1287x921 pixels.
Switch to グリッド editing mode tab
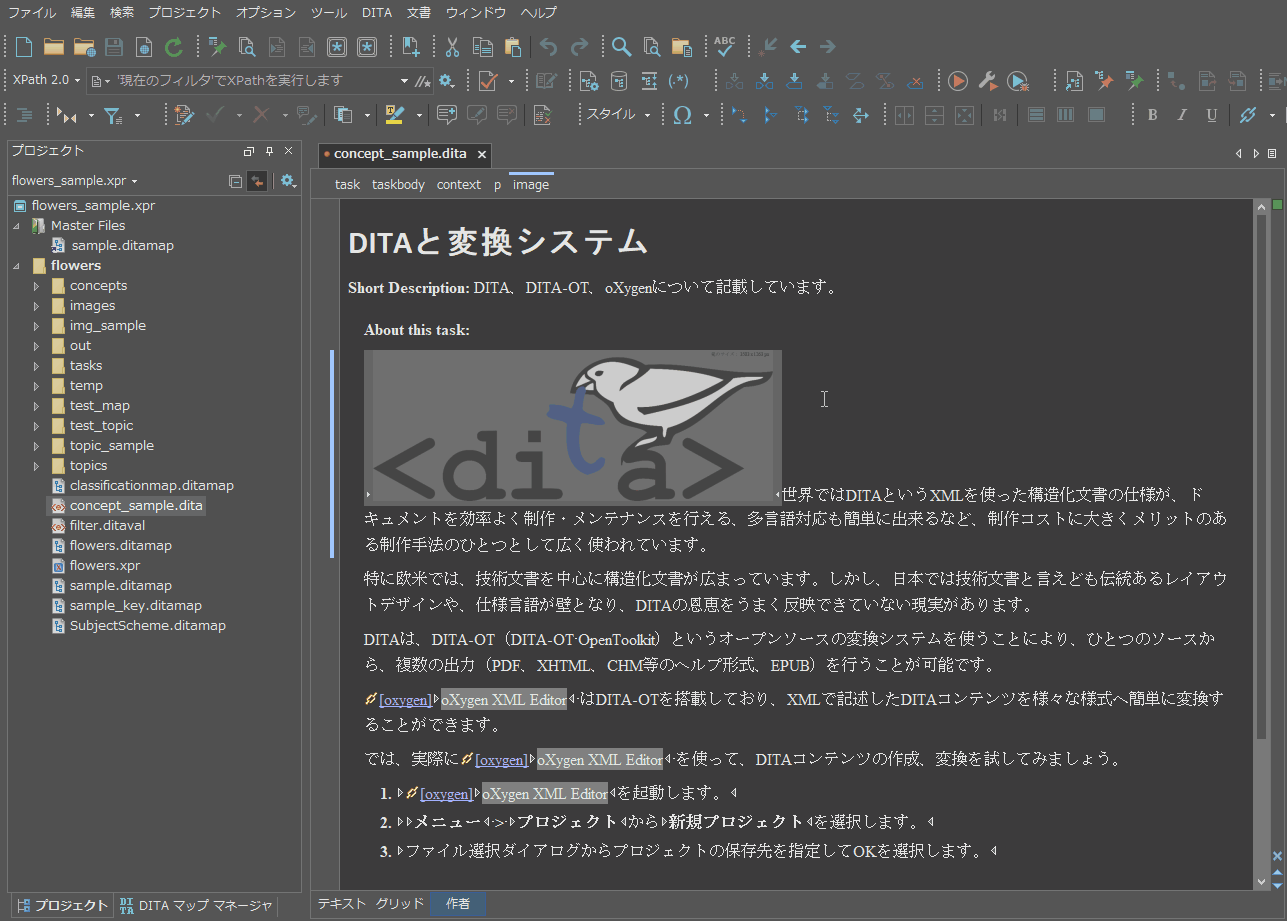[400, 903]
